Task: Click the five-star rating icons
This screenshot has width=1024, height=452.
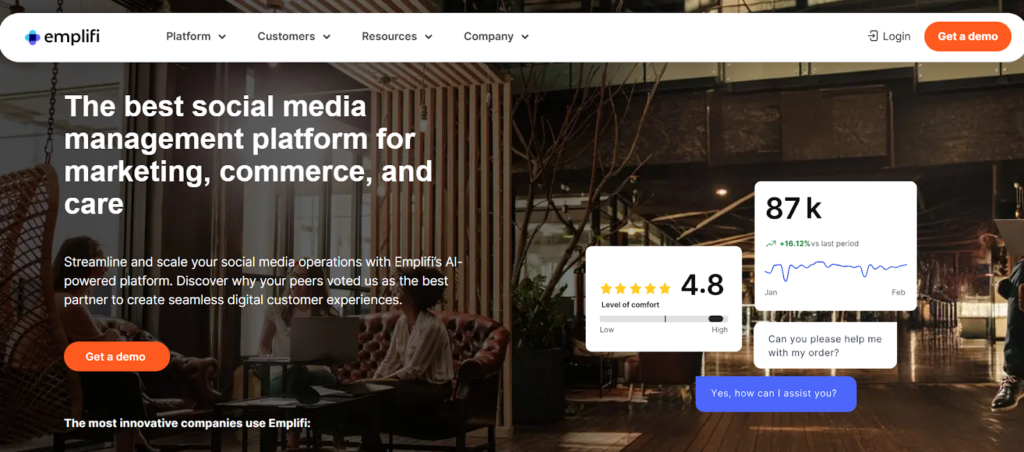Action: click(x=635, y=288)
